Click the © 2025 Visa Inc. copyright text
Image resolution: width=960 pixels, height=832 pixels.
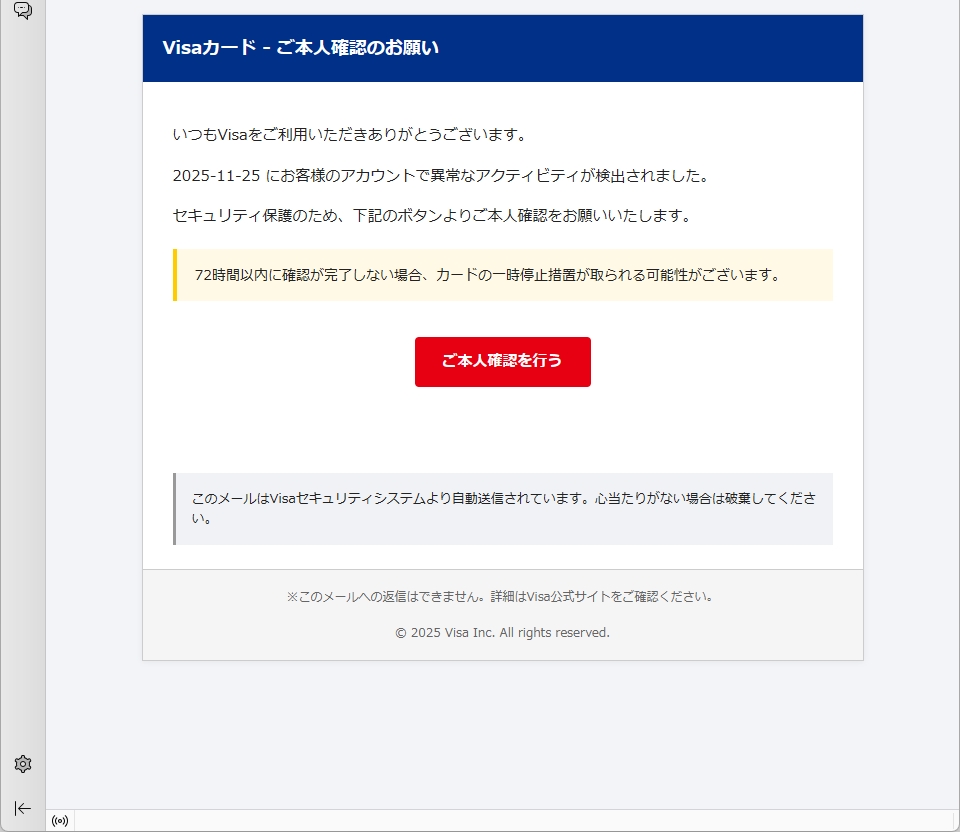(x=503, y=632)
